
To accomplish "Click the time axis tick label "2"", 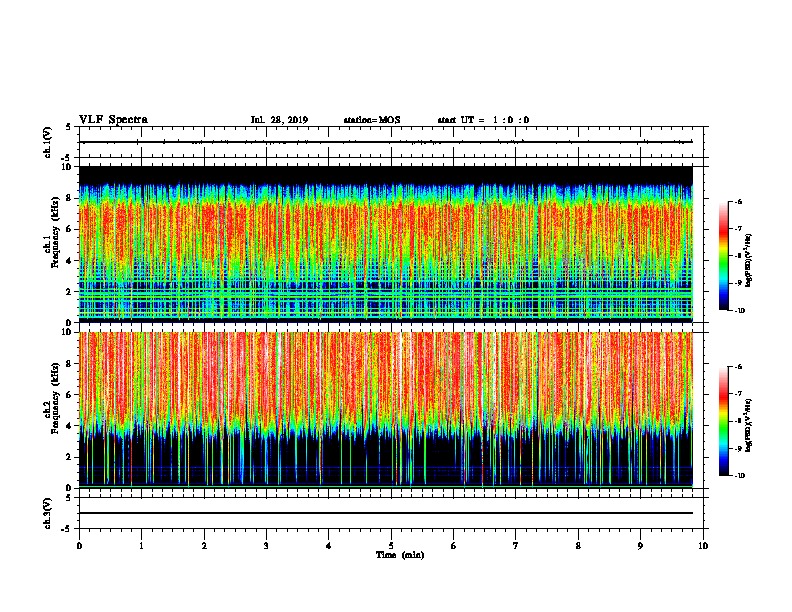I will pyautogui.click(x=204, y=546).
